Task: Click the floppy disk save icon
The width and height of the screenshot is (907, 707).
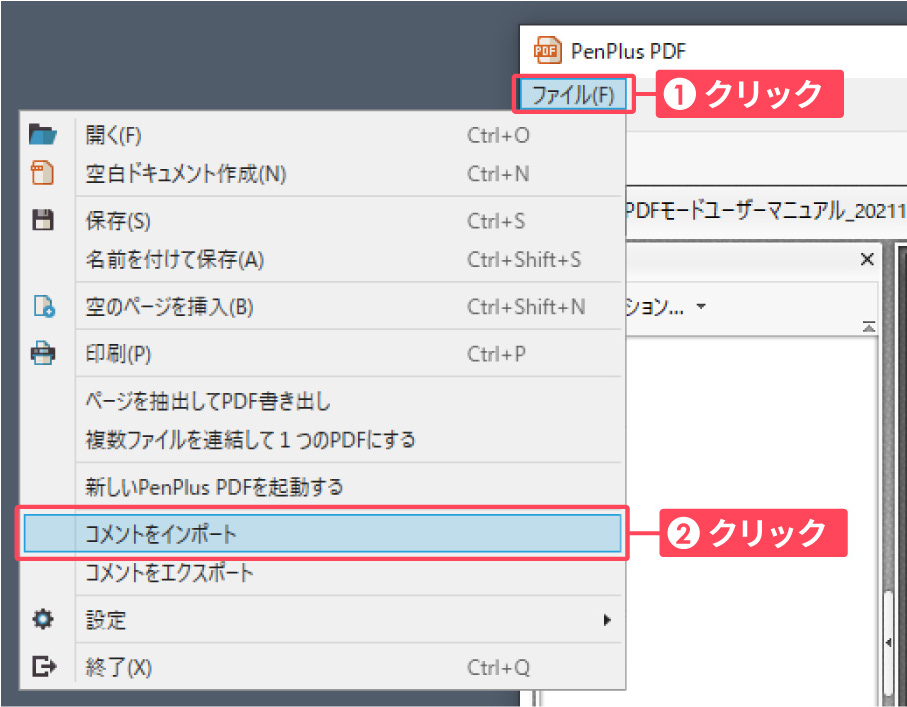Action: point(43,220)
